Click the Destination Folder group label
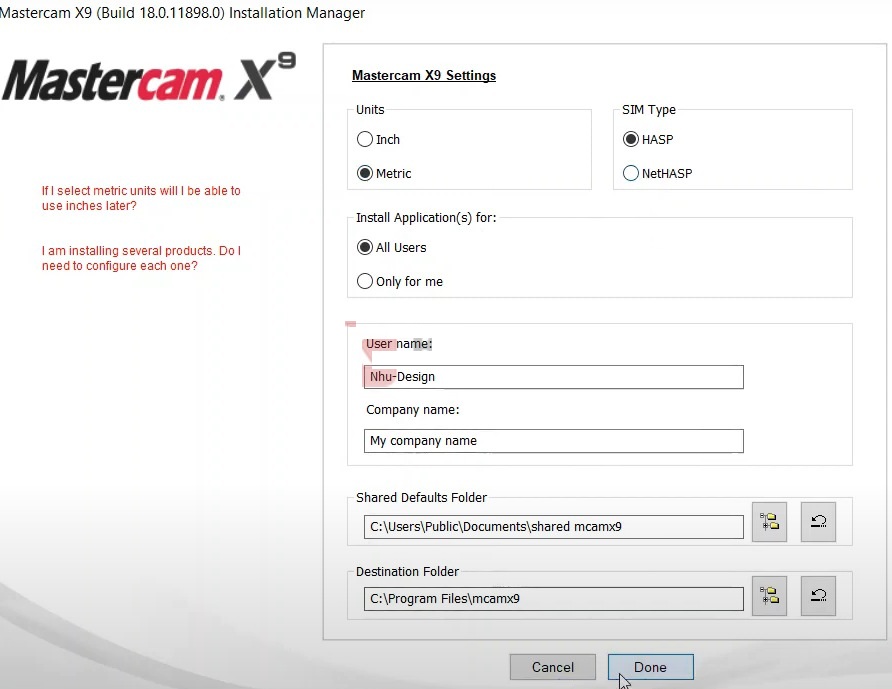This screenshot has height=689, width=892. [407, 571]
